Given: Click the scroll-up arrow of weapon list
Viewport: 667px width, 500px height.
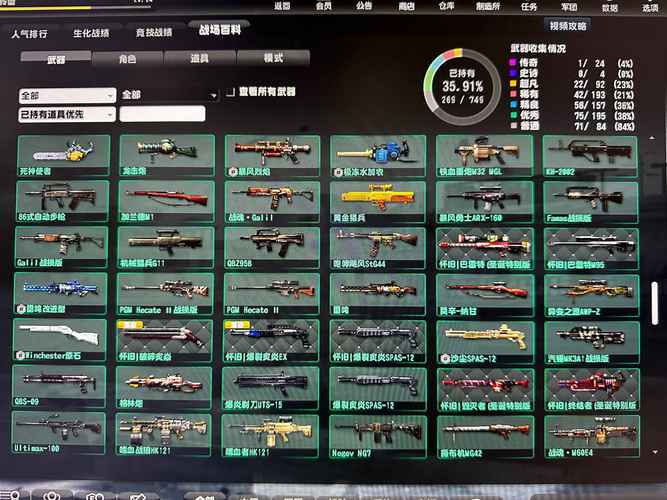Looking at the screenshot, I should tap(653, 138).
